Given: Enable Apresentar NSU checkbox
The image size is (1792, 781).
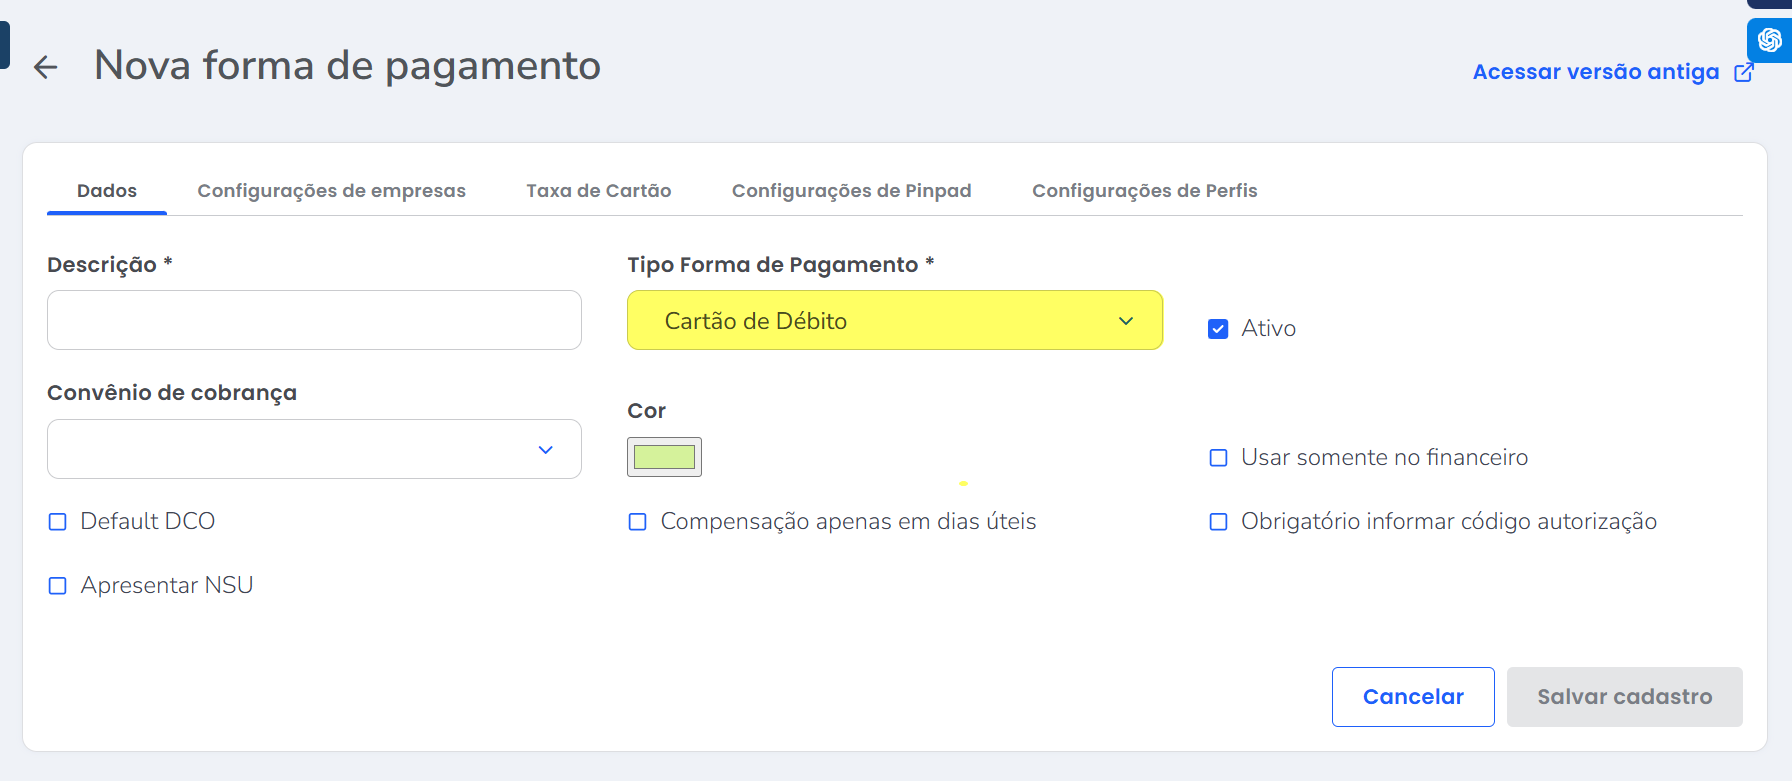Looking at the screenshot, I should (x=58, y=586).
